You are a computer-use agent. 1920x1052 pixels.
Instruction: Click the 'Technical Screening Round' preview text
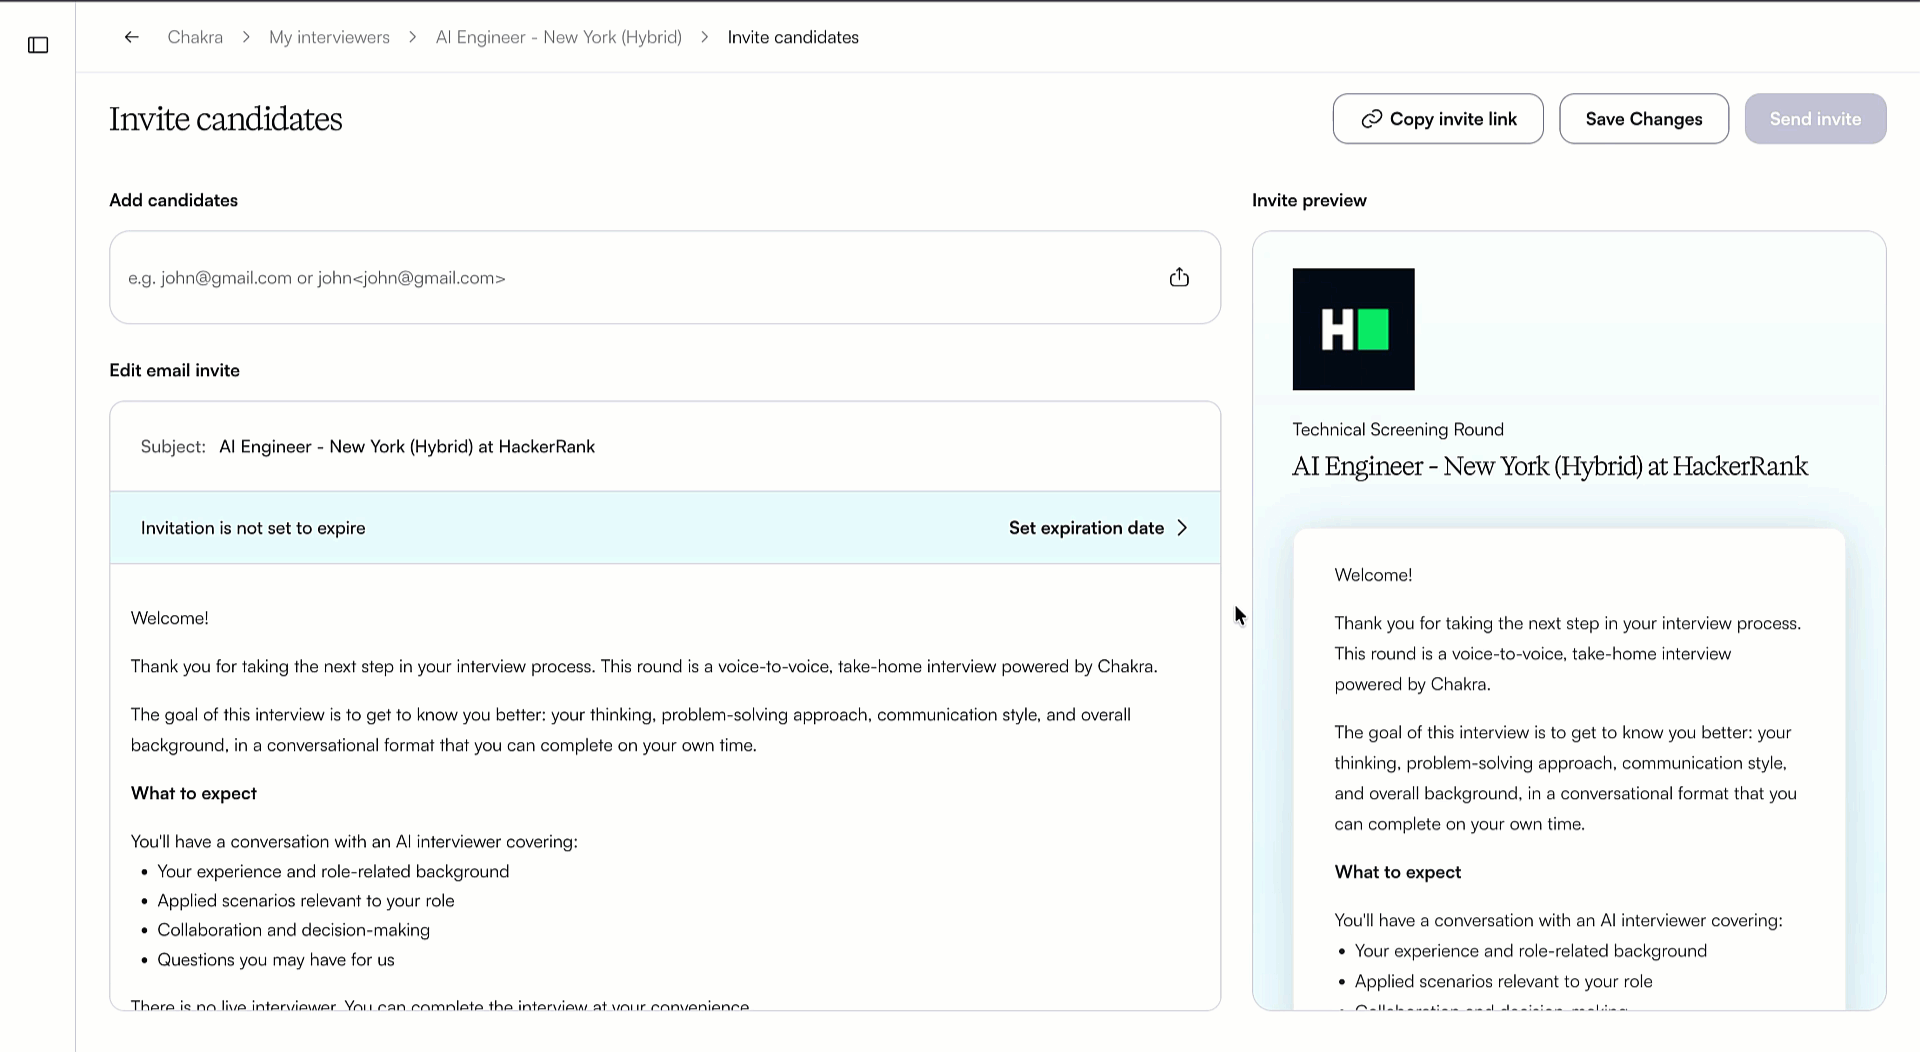coord(1397,429)
